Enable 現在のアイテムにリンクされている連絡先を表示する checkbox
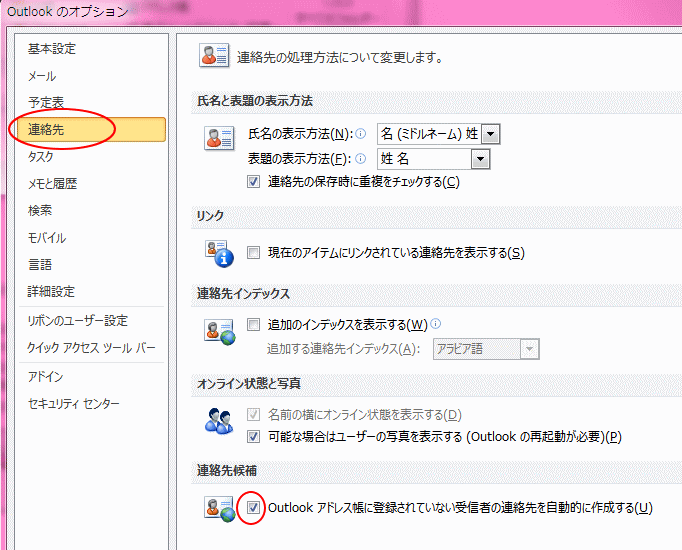Image resolution: width=682 pixels, height=550 pixels. 253,253
